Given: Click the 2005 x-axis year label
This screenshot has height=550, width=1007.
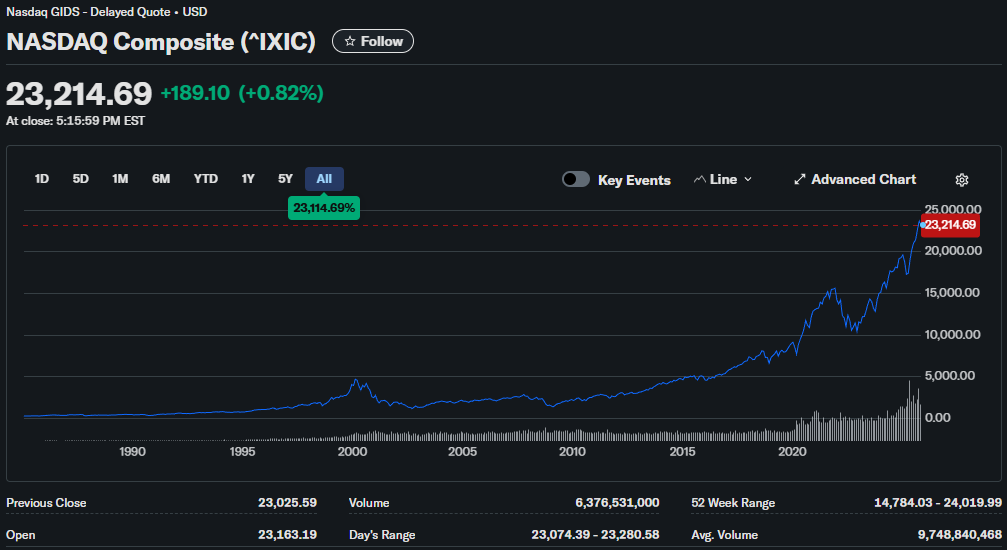Looking at the screenshot, I should tap(462, 452).
